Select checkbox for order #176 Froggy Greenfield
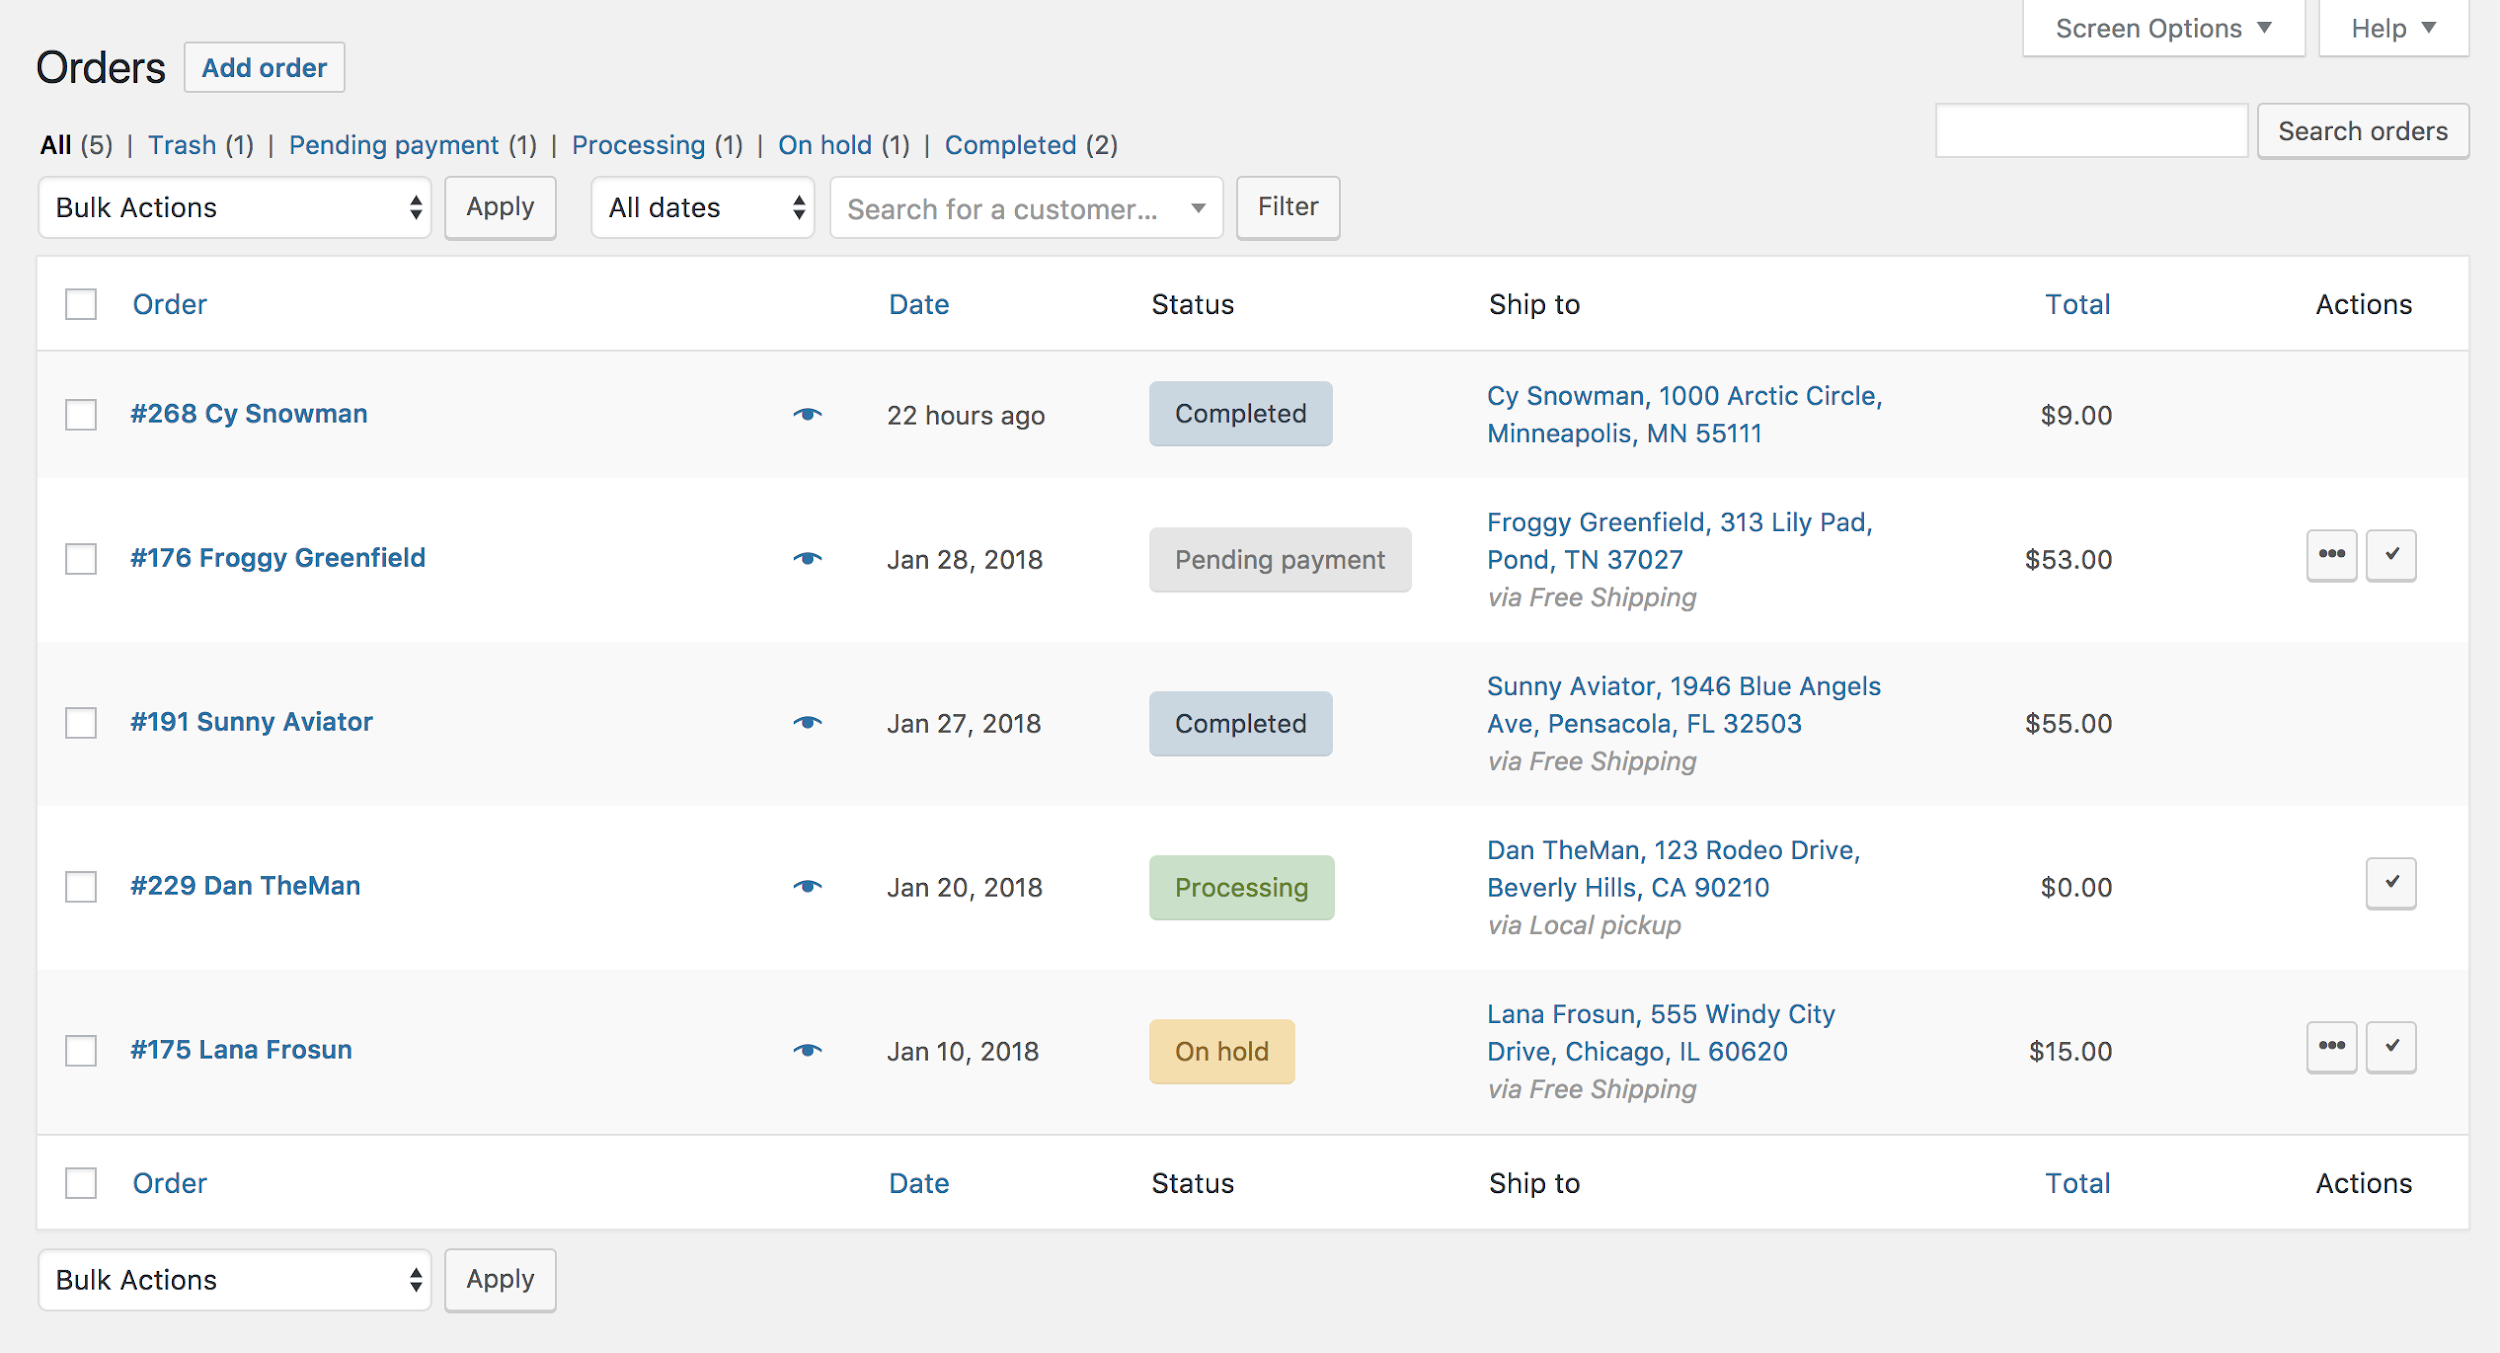This screenshot has height=1353, width=2500. 81,558
